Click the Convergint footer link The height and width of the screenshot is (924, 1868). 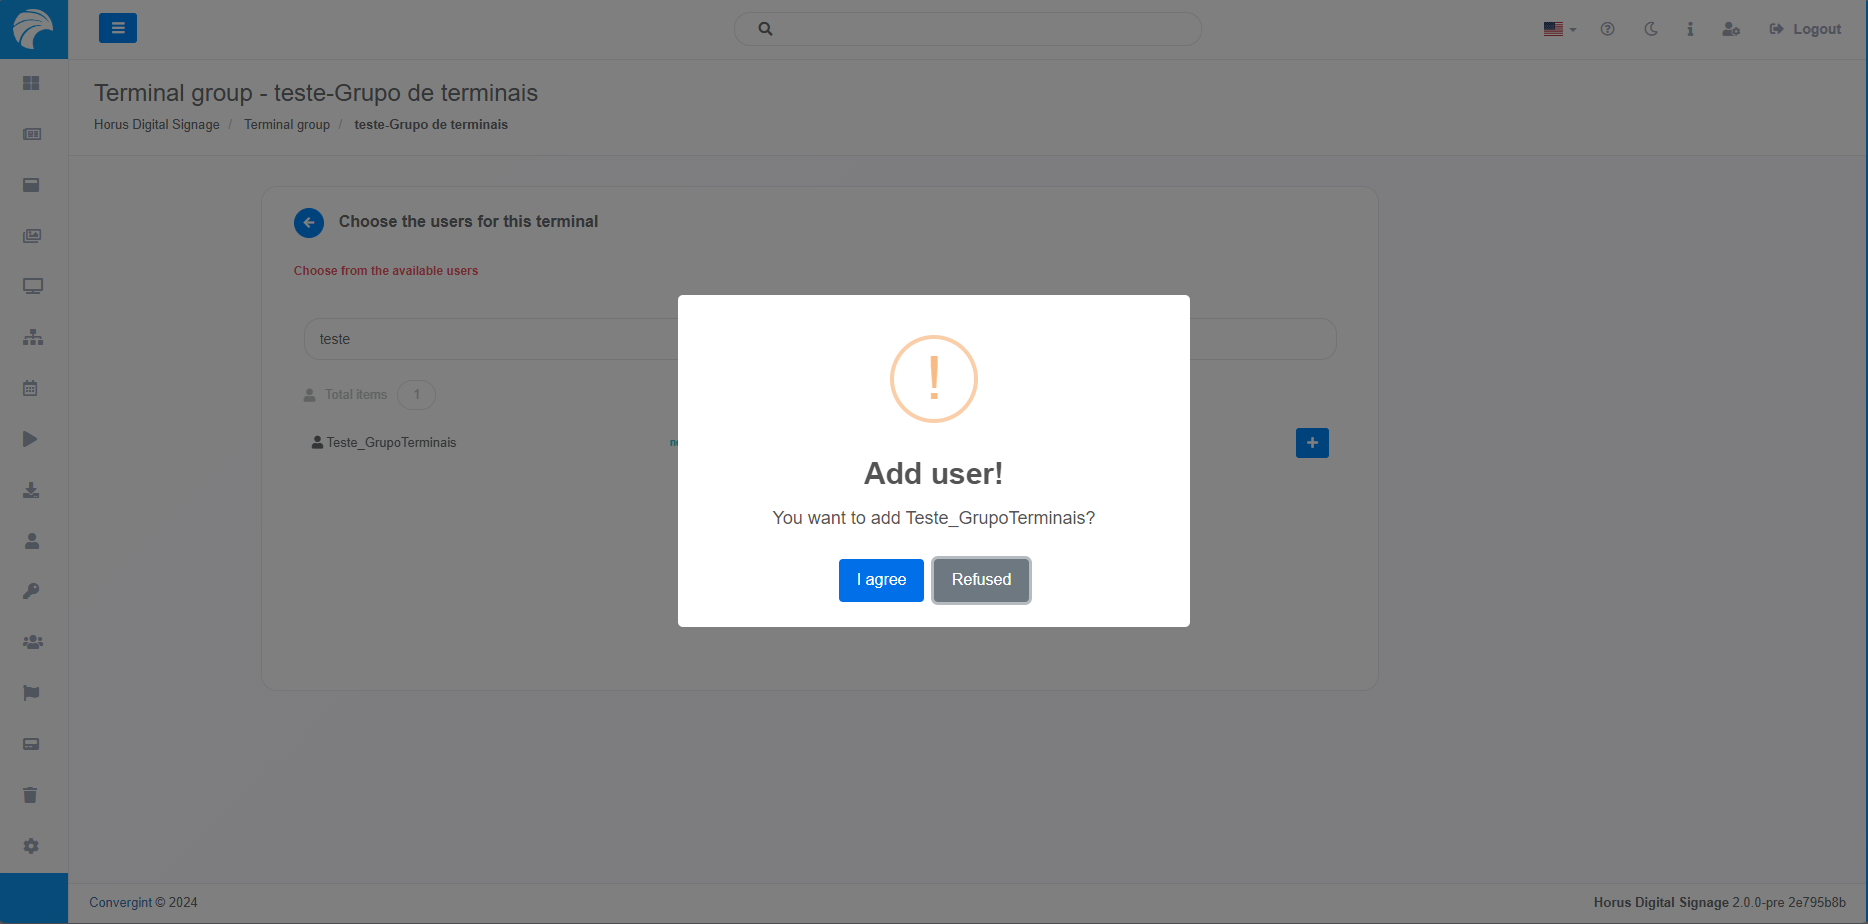[121, 902]
